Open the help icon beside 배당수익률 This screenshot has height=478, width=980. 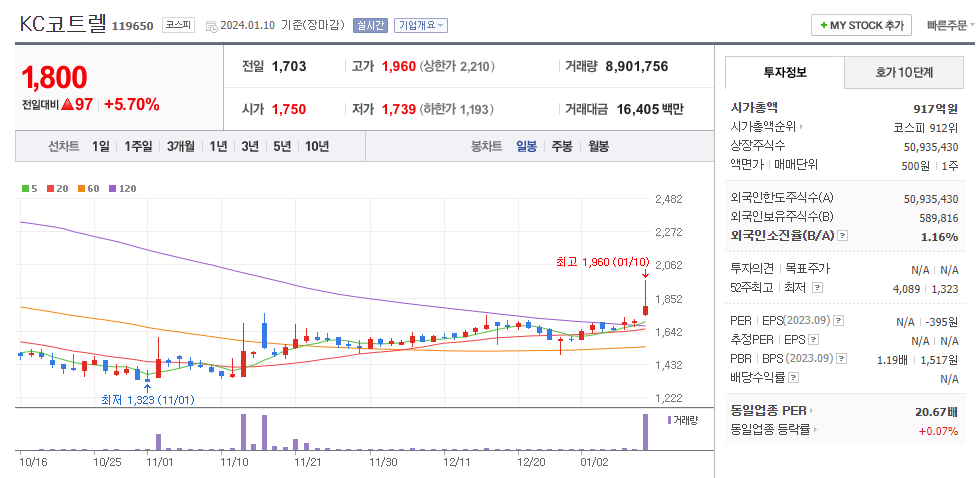[793, 378]
